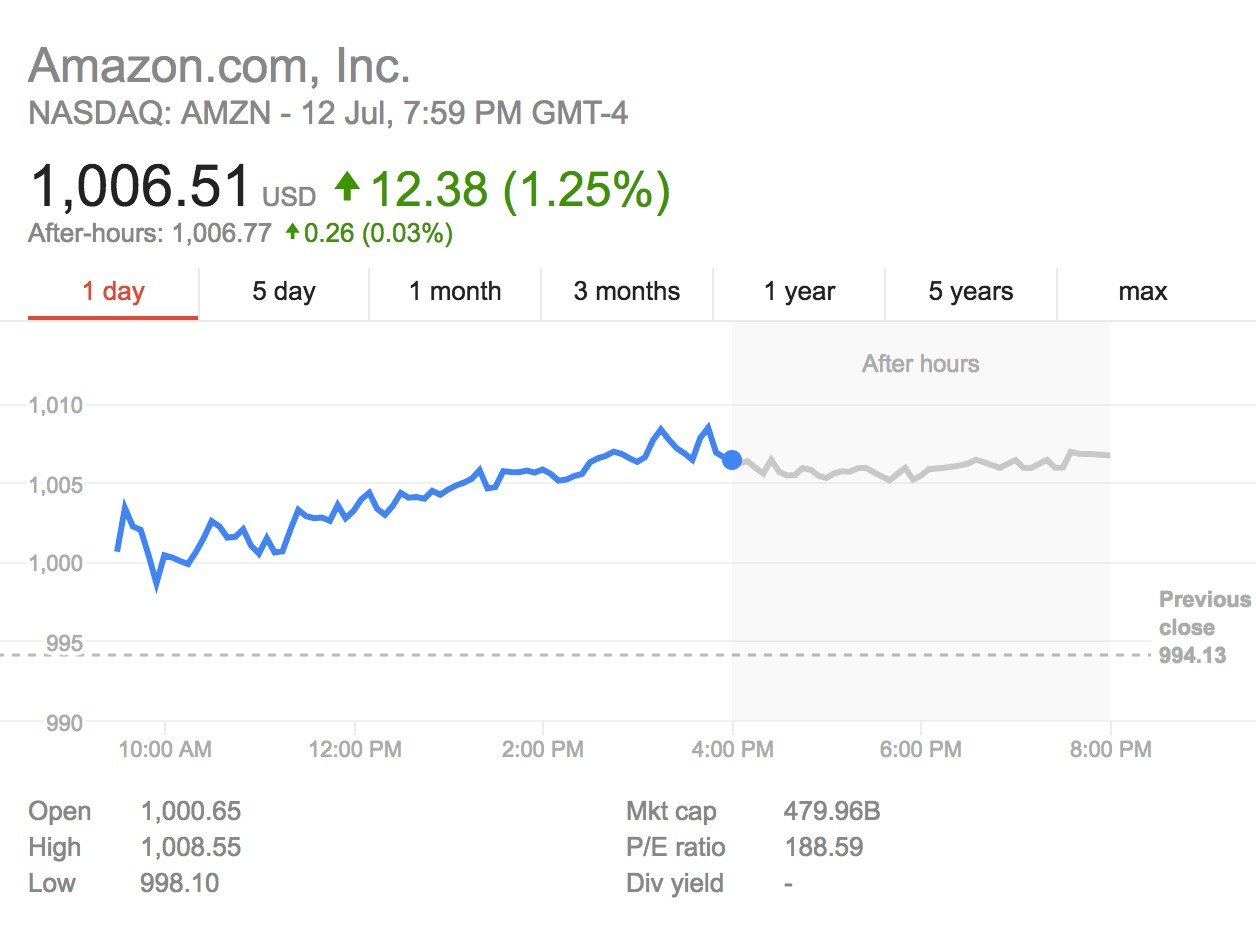Click the Amazon.com, Inc. title

pyautogui.click(x=220, y=66)
